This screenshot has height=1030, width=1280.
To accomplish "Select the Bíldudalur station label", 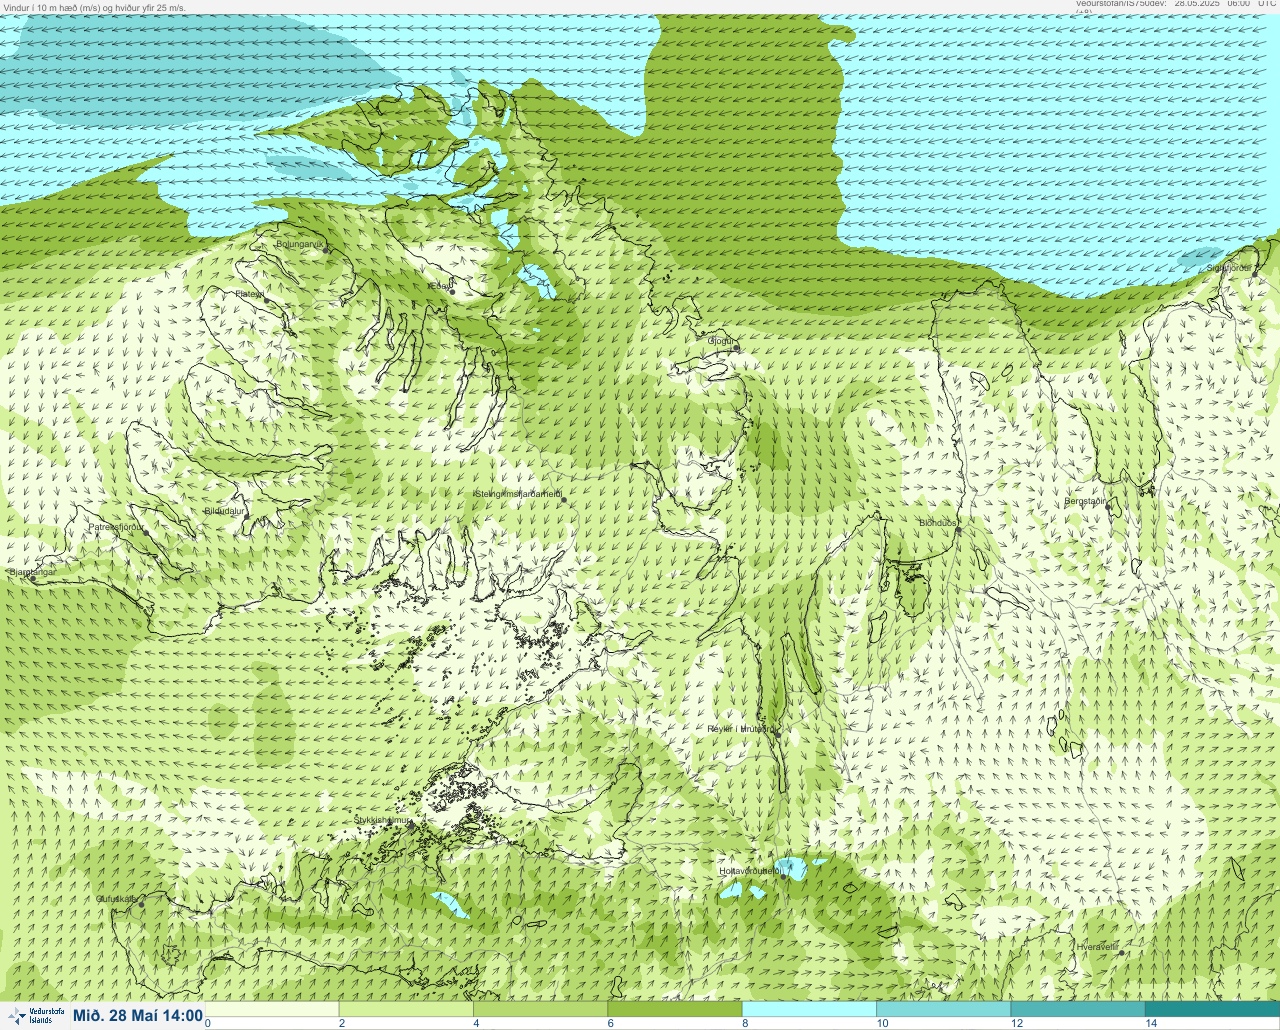I will click(224, 511).
